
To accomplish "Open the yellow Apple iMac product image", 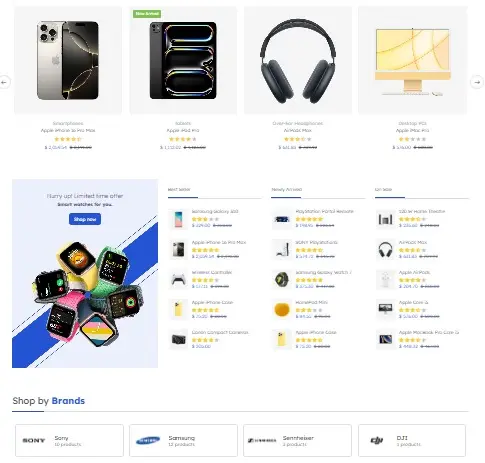I will coord(413,60).
